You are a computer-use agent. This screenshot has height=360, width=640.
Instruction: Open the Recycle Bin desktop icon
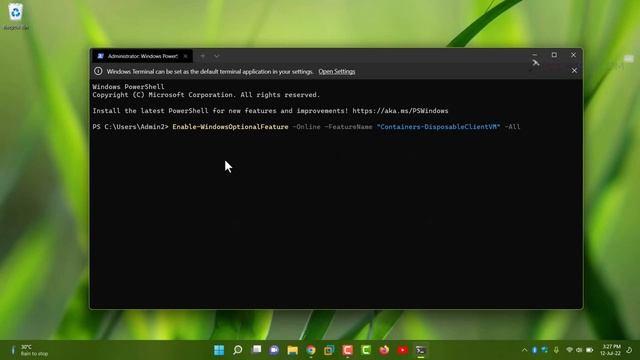click(16, 16)
